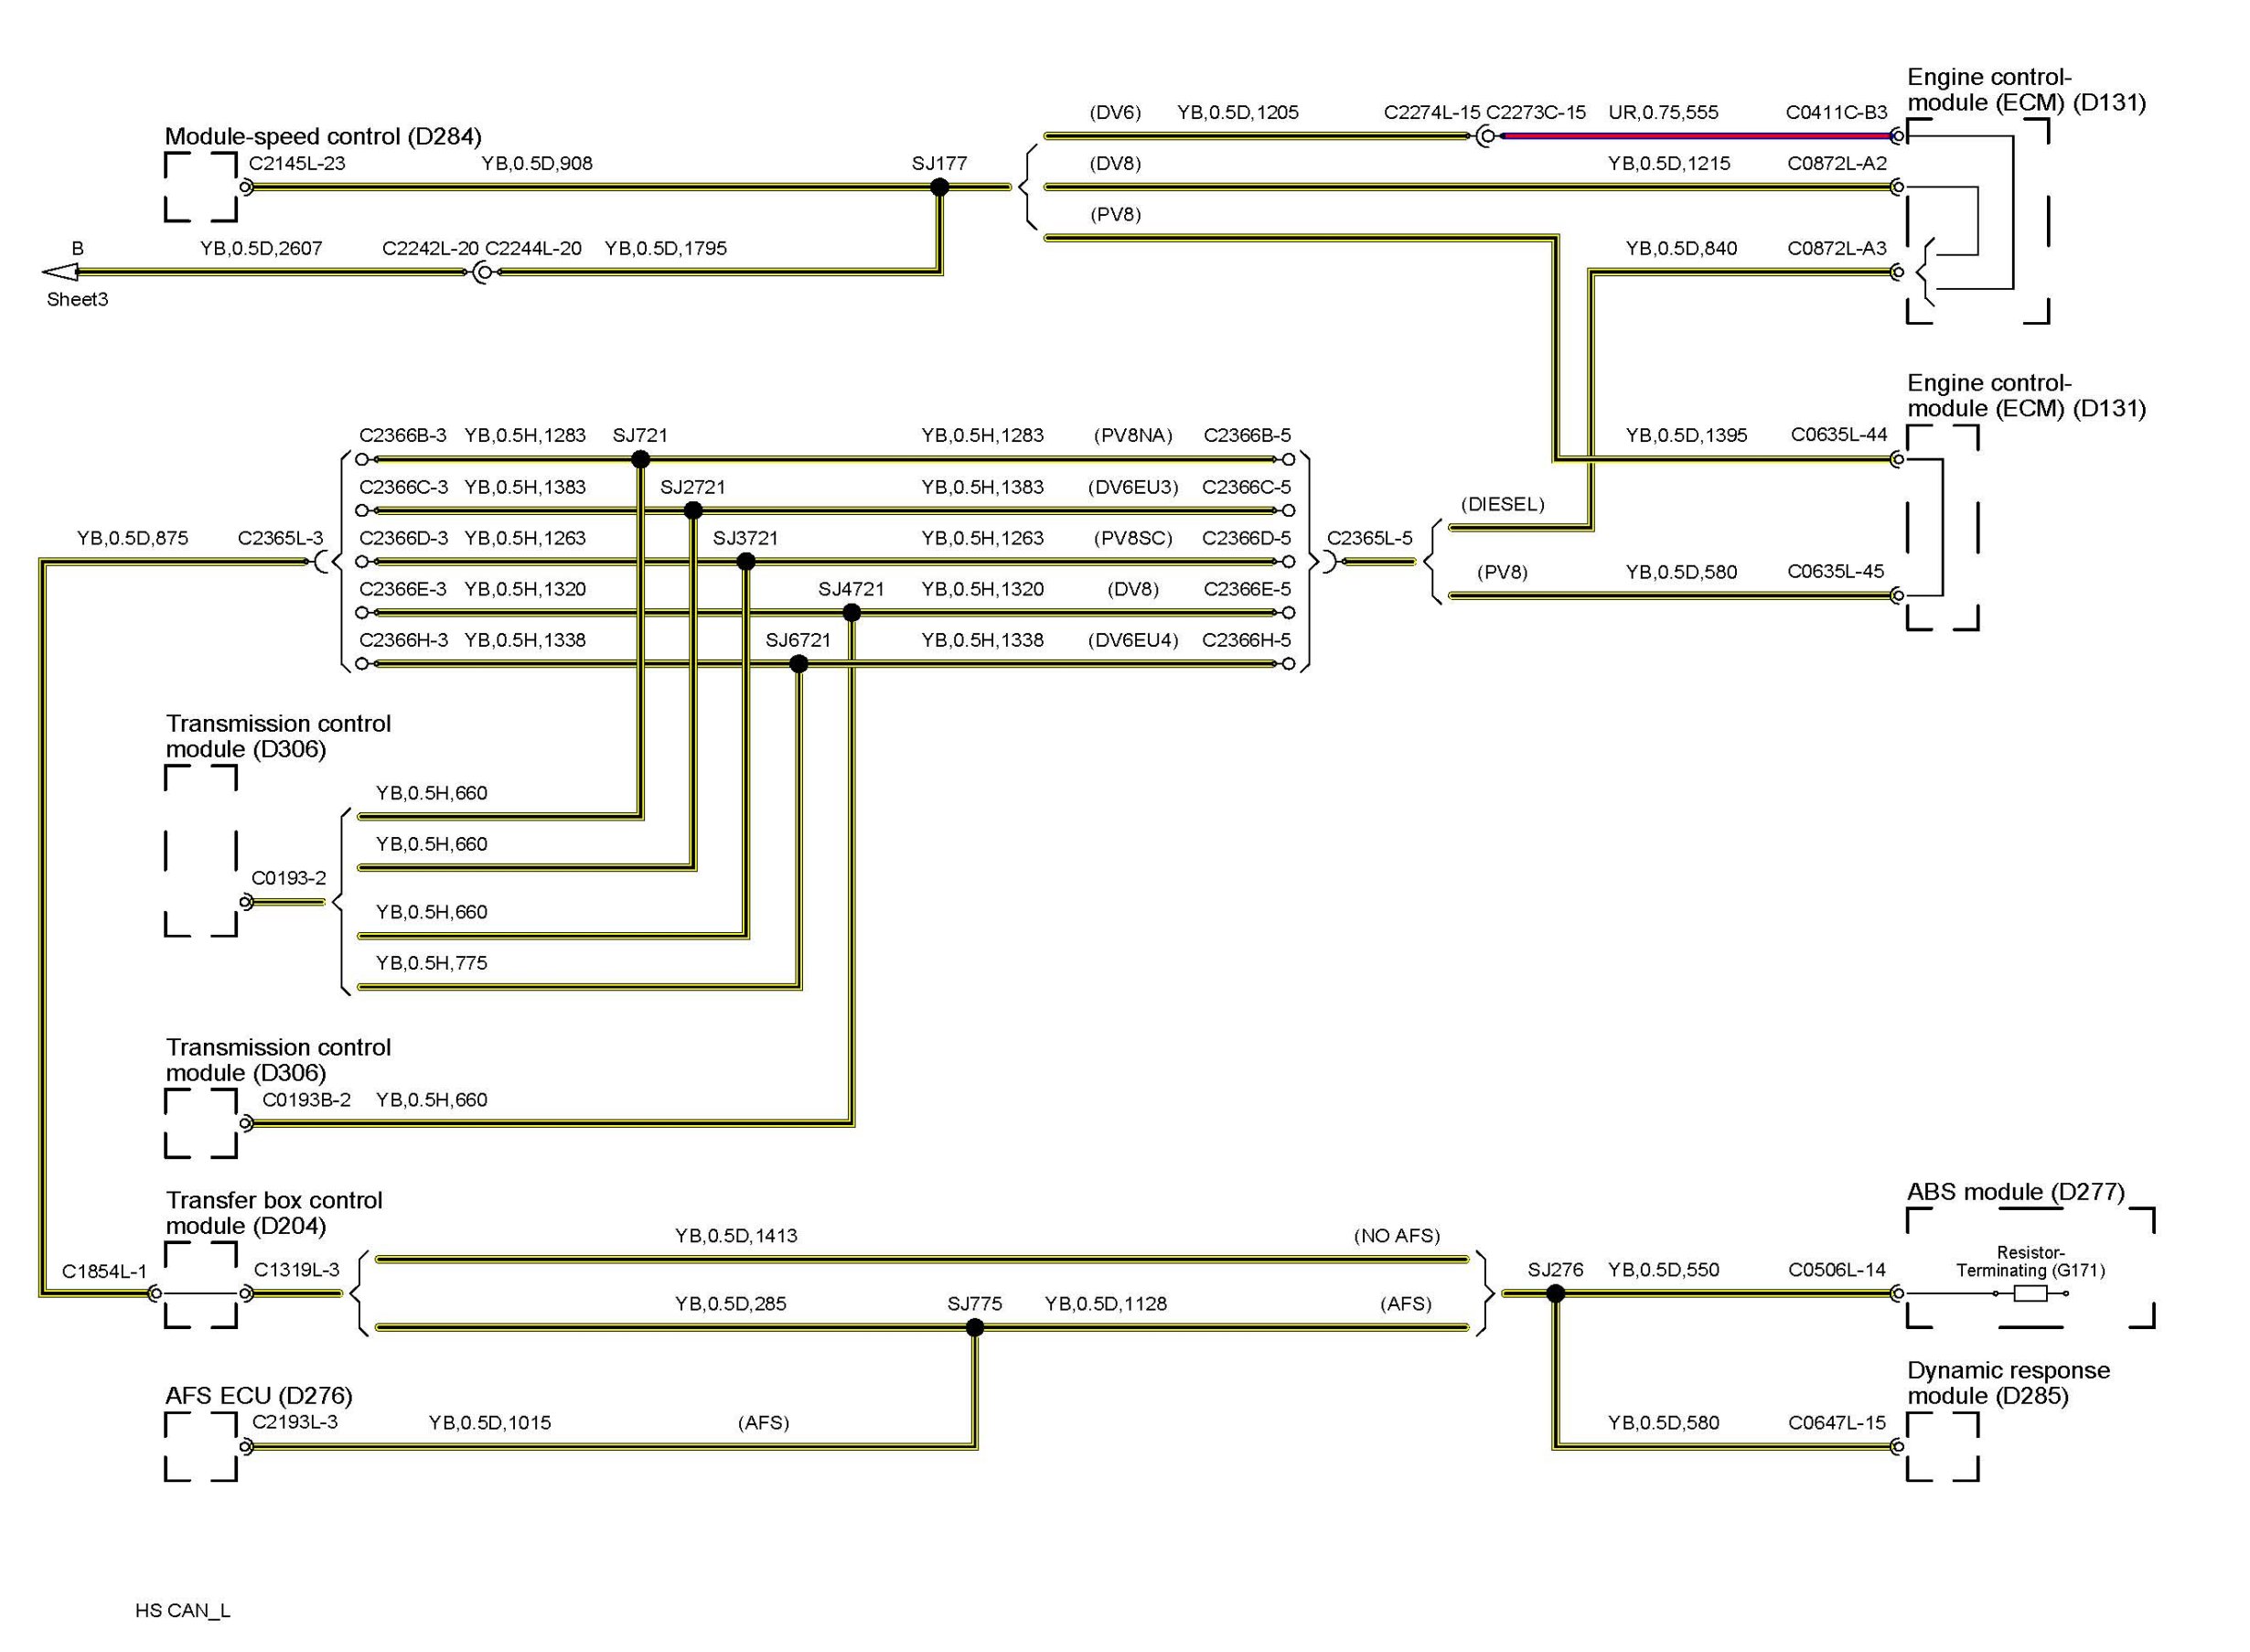
Task: Click the Dynamic response module D285 box
Action: 1941,1446
